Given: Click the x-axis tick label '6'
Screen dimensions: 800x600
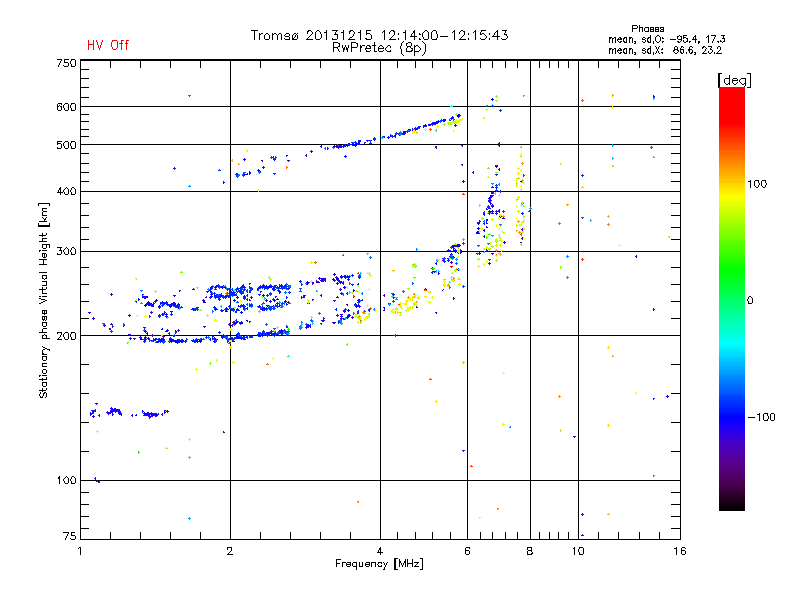Looking at the screenshot, I should click(x=467, y=551).
